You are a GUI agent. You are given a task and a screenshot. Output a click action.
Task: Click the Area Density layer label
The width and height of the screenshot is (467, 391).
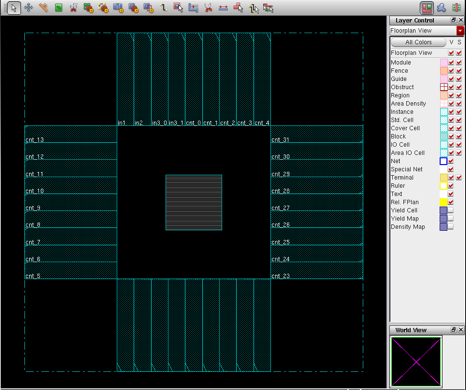point(408,103)
